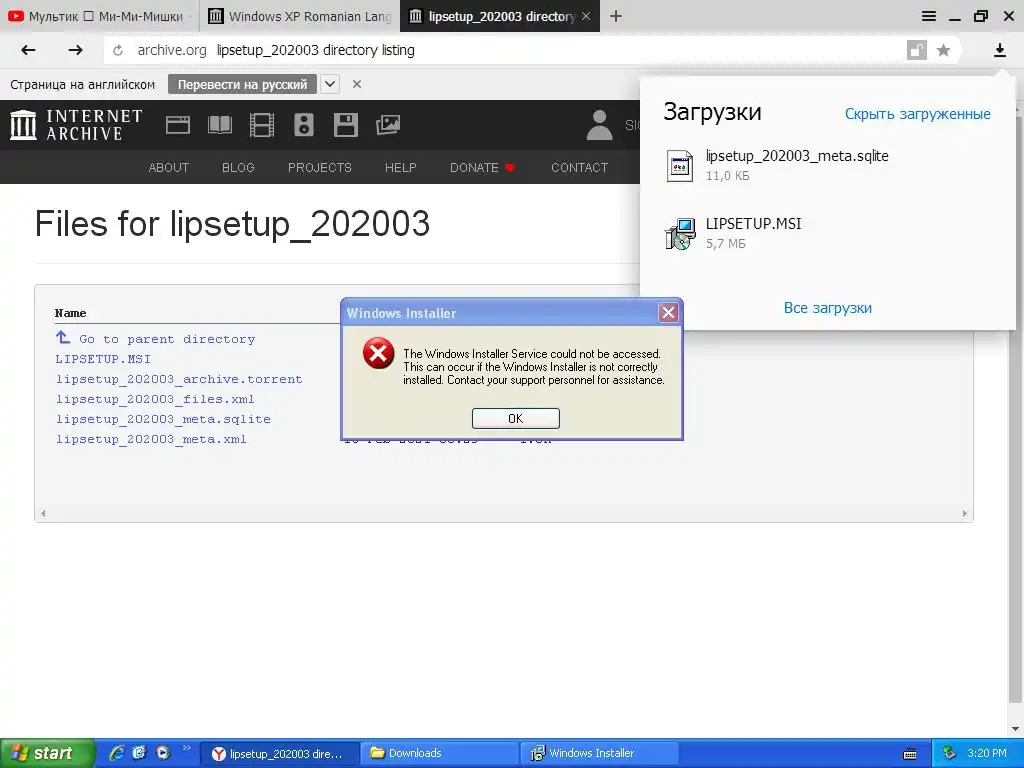This screenshot has height=768, width=1024.
Task: Click the listing scroll right arrow
Action: coord(965,513)
